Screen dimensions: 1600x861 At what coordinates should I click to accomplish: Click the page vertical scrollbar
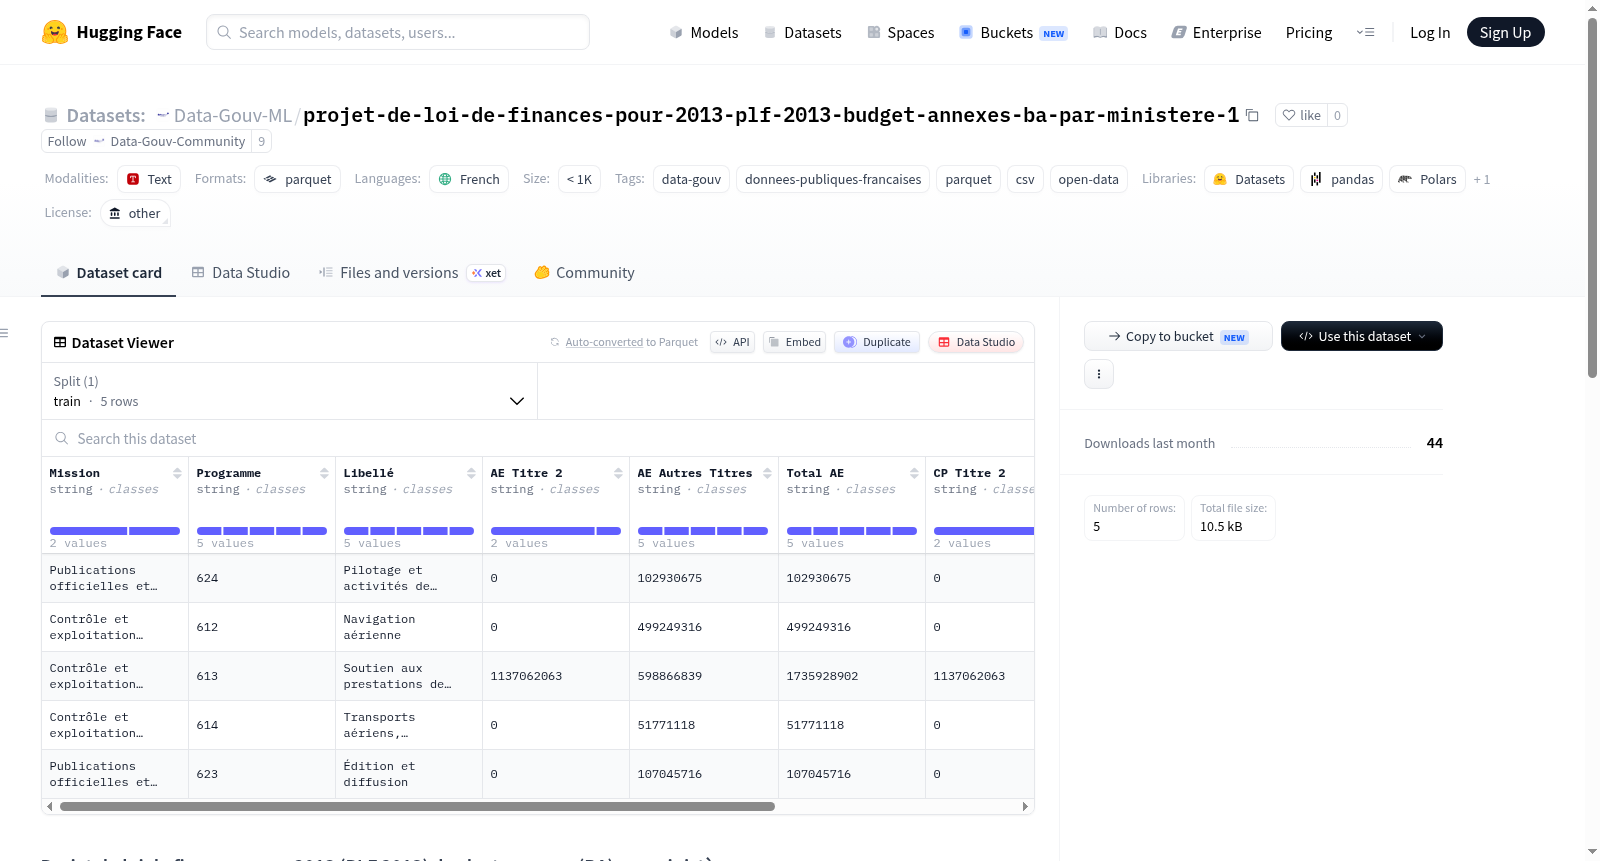tap(1592, 197)
